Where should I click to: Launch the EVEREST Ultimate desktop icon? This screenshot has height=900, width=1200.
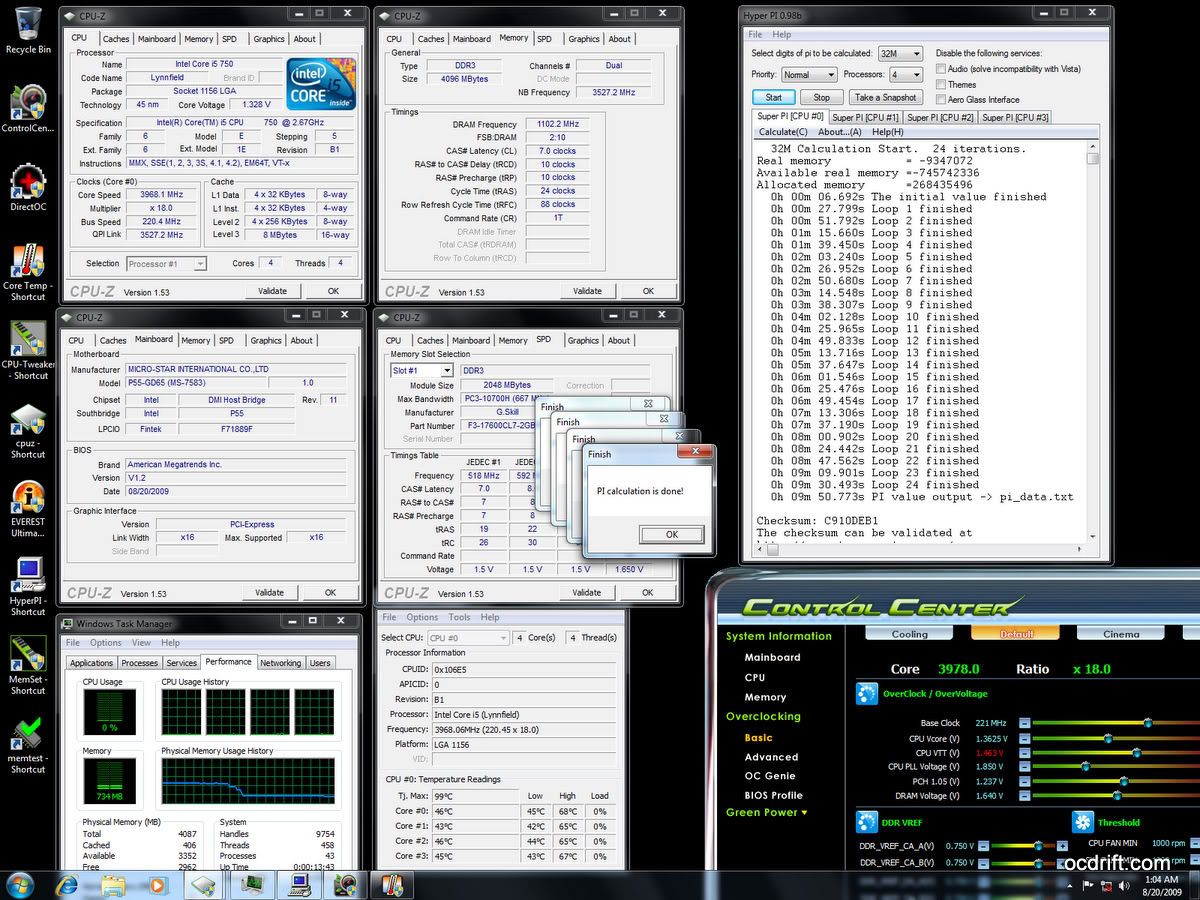coord(28,498)
